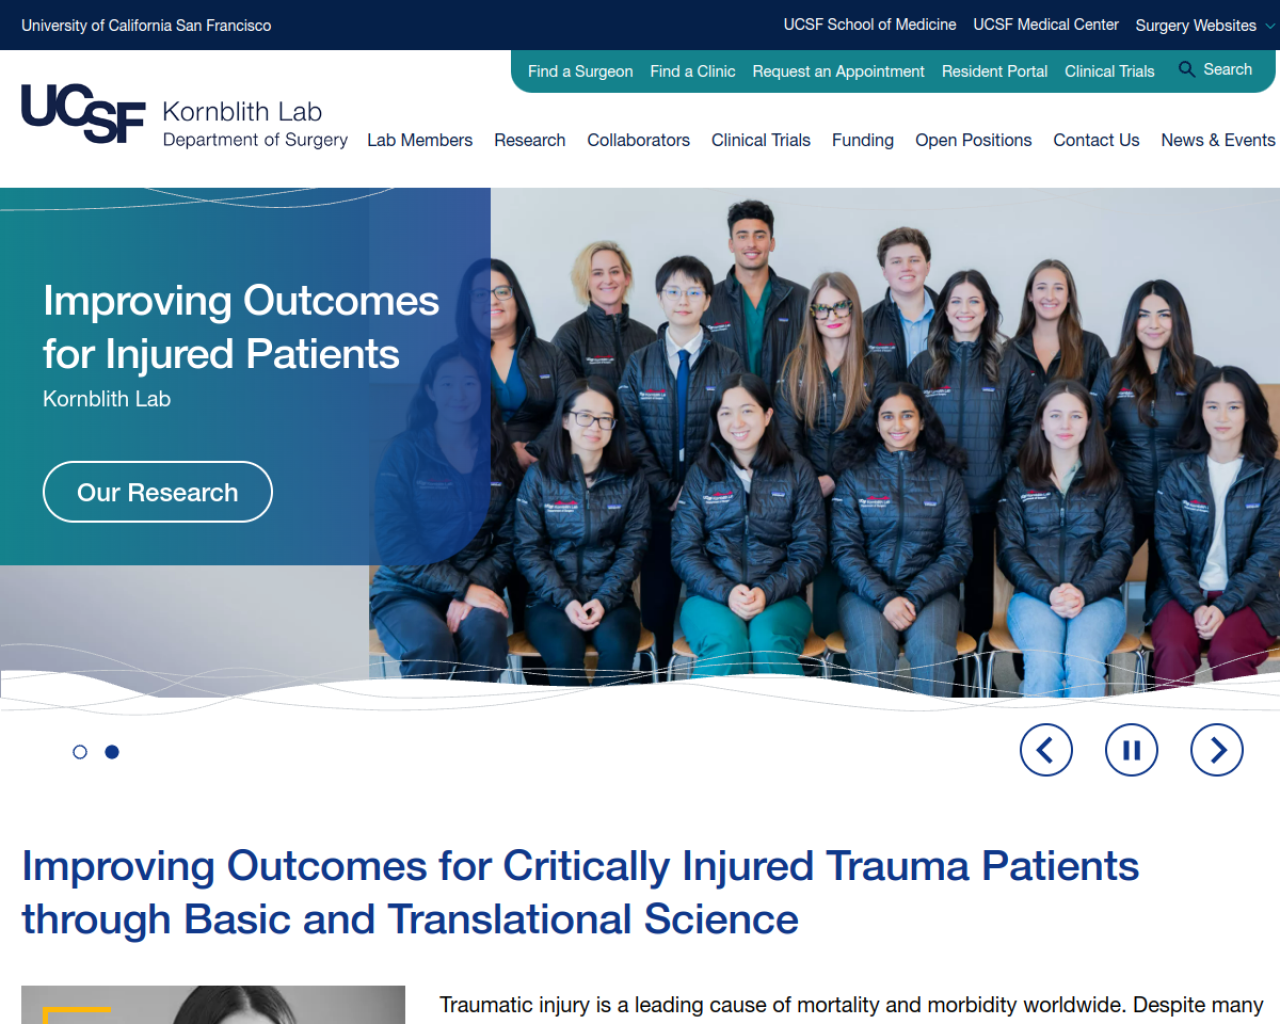Click the UCSF logo
The width and height of the screenshot is (1280, 1024).
tap(83, 114)
